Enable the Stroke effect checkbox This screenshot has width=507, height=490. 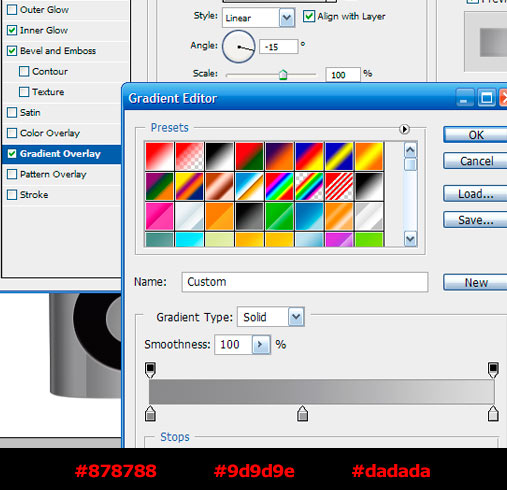click(12, 195)
